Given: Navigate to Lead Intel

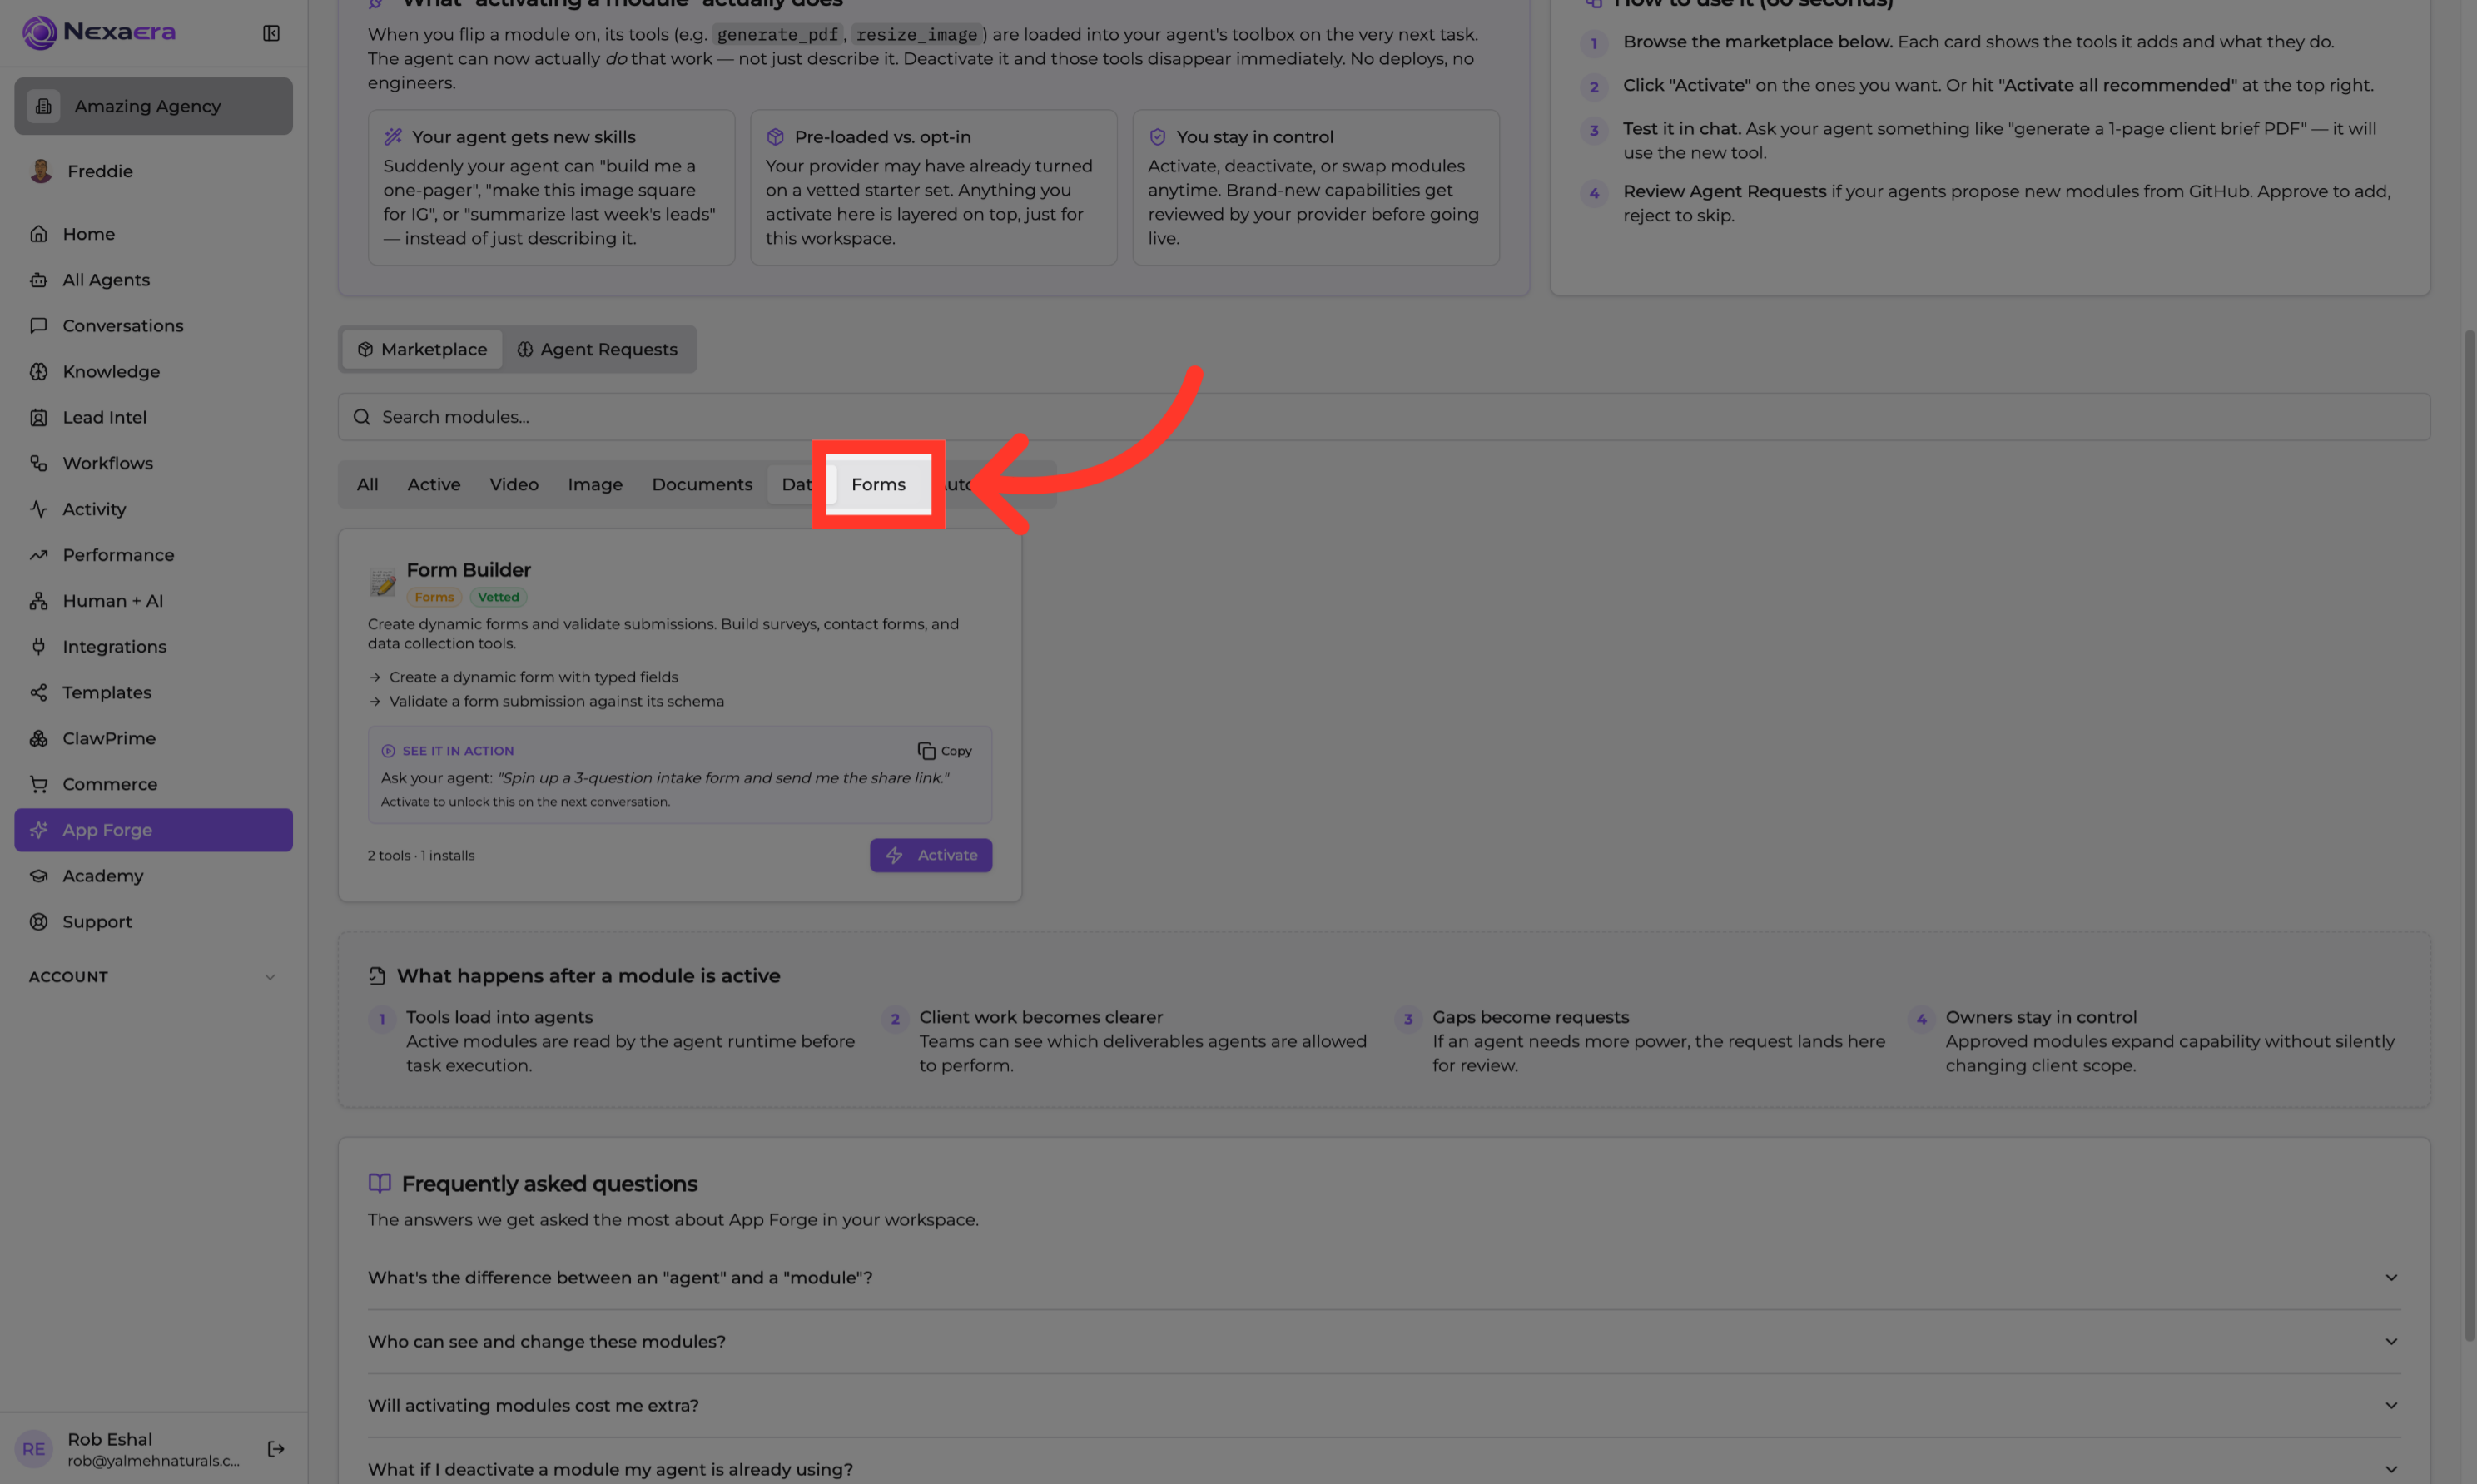Looking at the screenshot, I should coord(153,418).
